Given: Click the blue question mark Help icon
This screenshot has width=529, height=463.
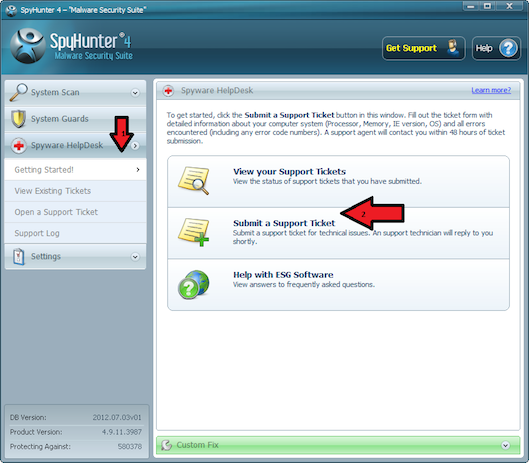Looking at the screenshot, I should click(508, 48).
